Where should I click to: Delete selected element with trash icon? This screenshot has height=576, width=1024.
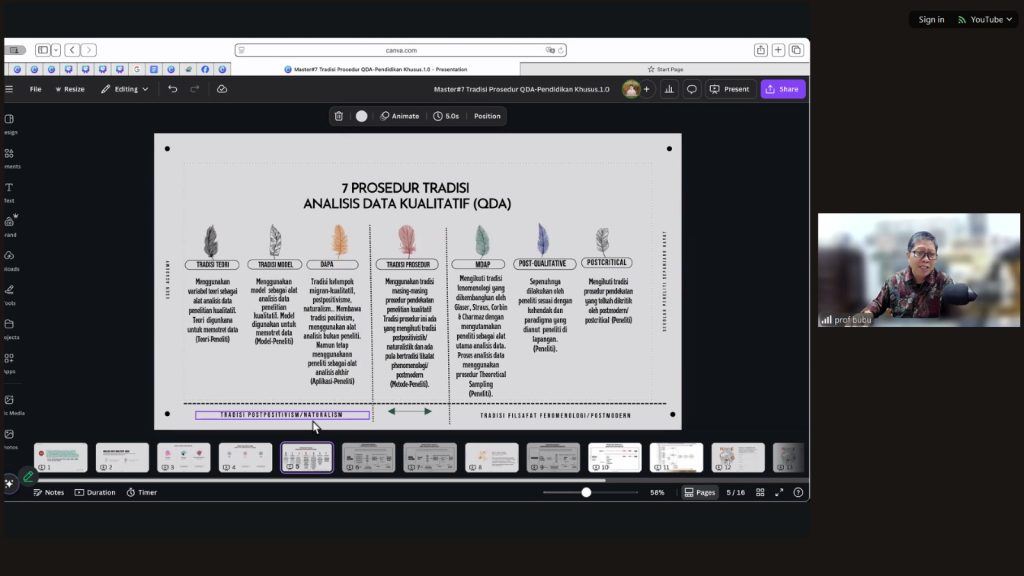tap(339, 116)
